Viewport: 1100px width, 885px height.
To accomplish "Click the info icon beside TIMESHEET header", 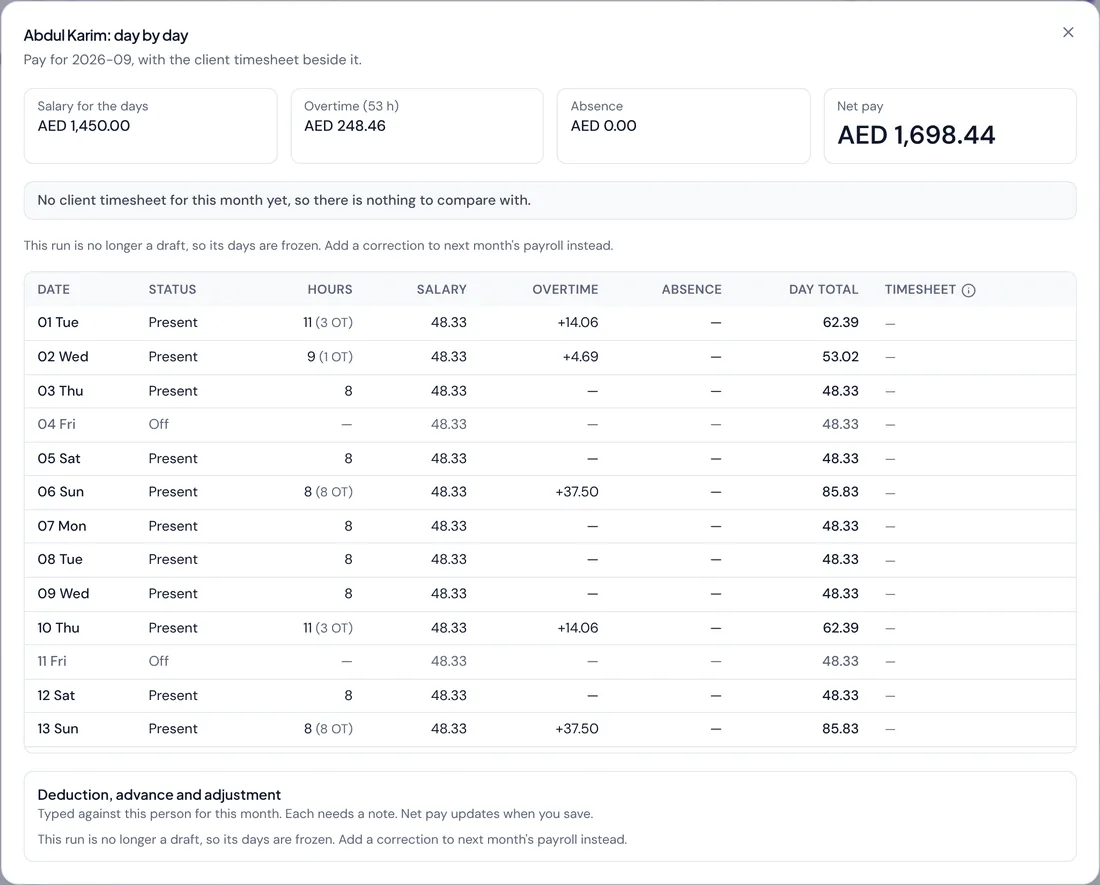I will pyautogui.click(x=968, y=290).
